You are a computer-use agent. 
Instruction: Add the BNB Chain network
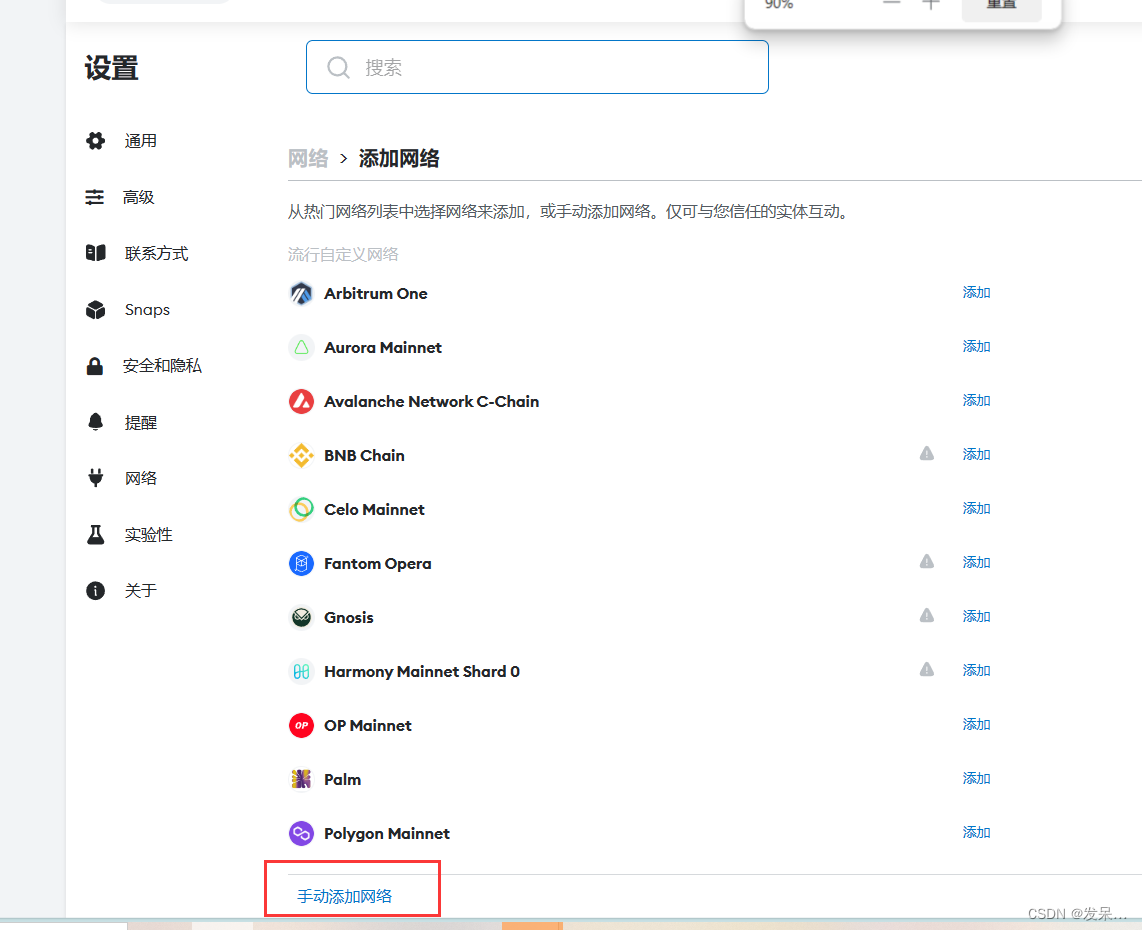tap(976, 454)
